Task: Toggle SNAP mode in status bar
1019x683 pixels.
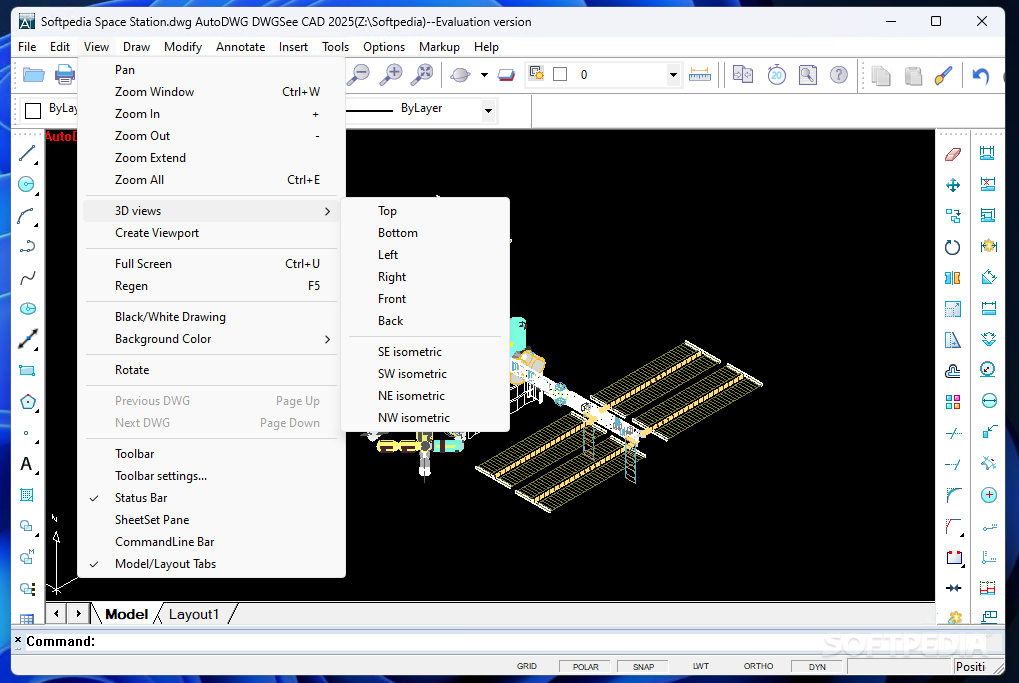Action: [x=643, y=666]
